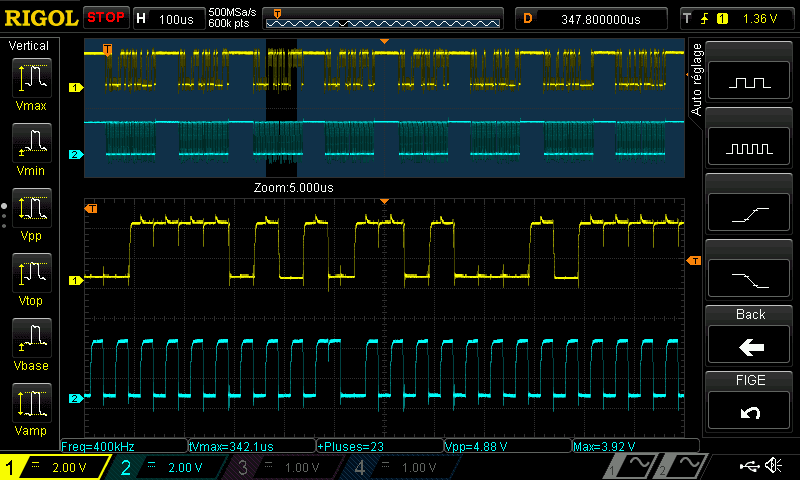Choose multi-period auto waveform icon
Image resolution: width=800 pixels, height=480 pixels.
749,147
